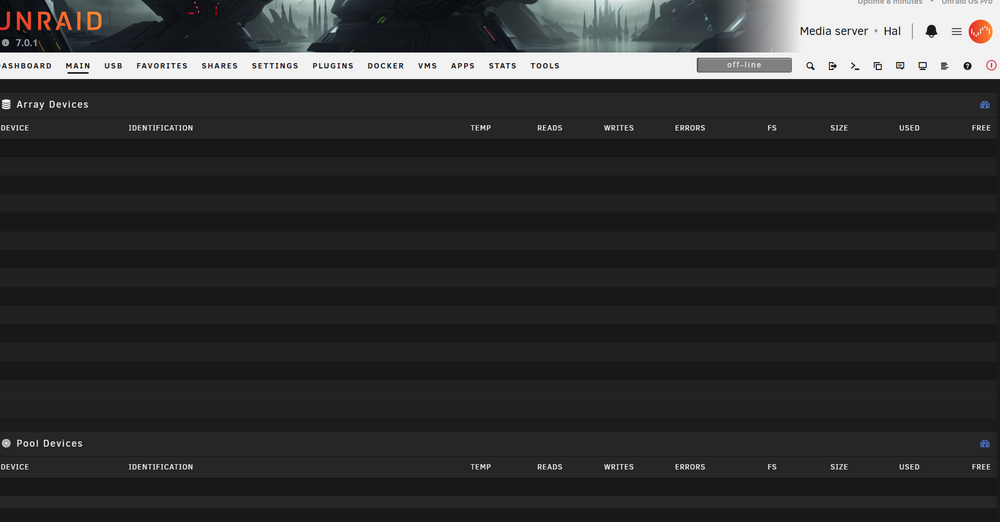Click the orange Unraid avatar icon
Viewport: 1000px width, 522px height.
pos(980,31)
